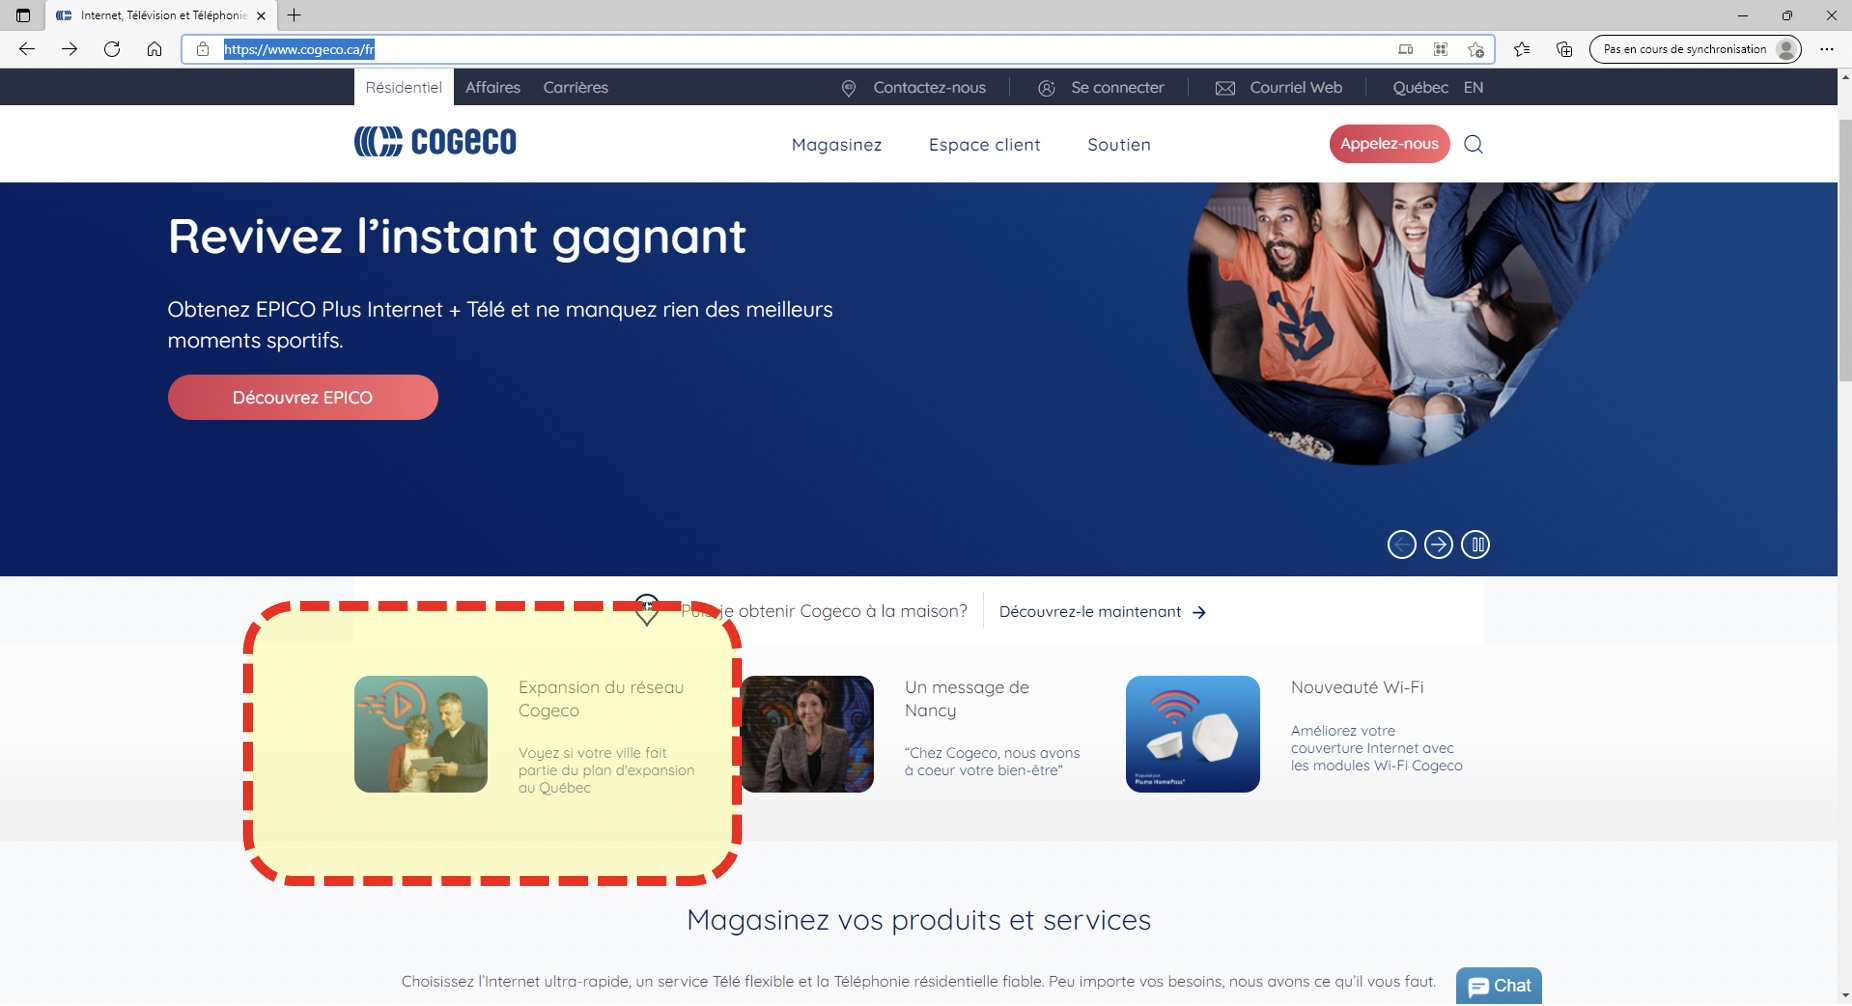Switch to the Affaires tab
Viewport: 1852px width, 1006px height.
click(x=493, y=87)
